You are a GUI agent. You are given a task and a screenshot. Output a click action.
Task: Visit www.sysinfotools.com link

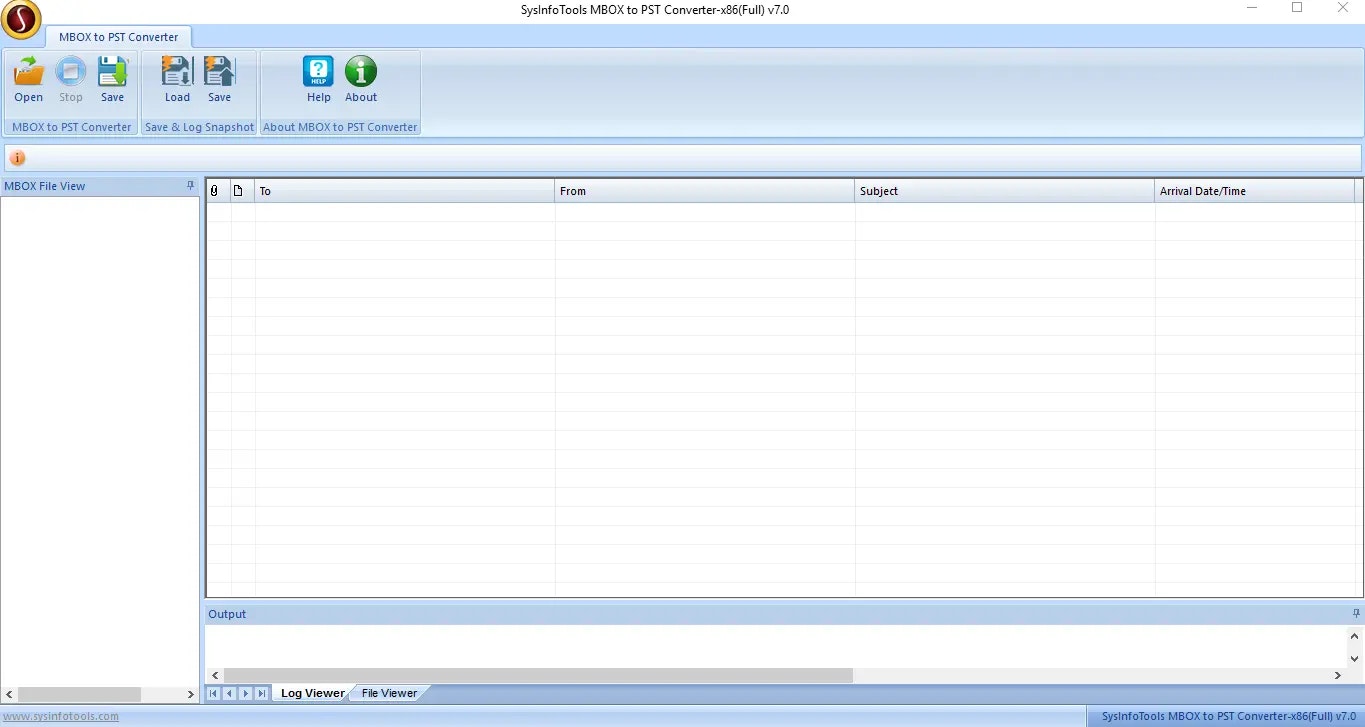[61, 716]
